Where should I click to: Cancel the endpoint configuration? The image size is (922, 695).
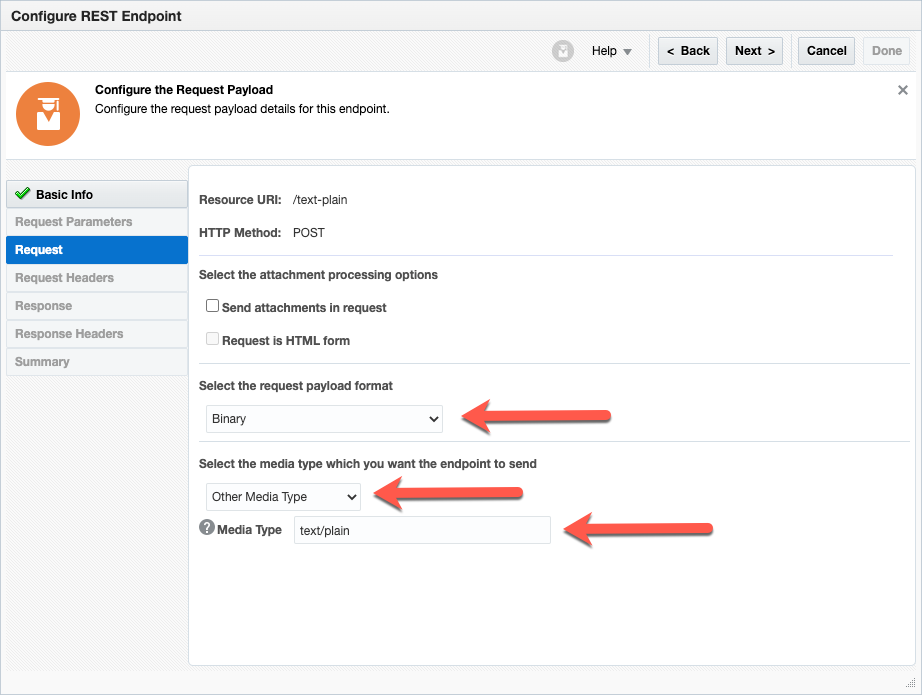tap(826, 51)
